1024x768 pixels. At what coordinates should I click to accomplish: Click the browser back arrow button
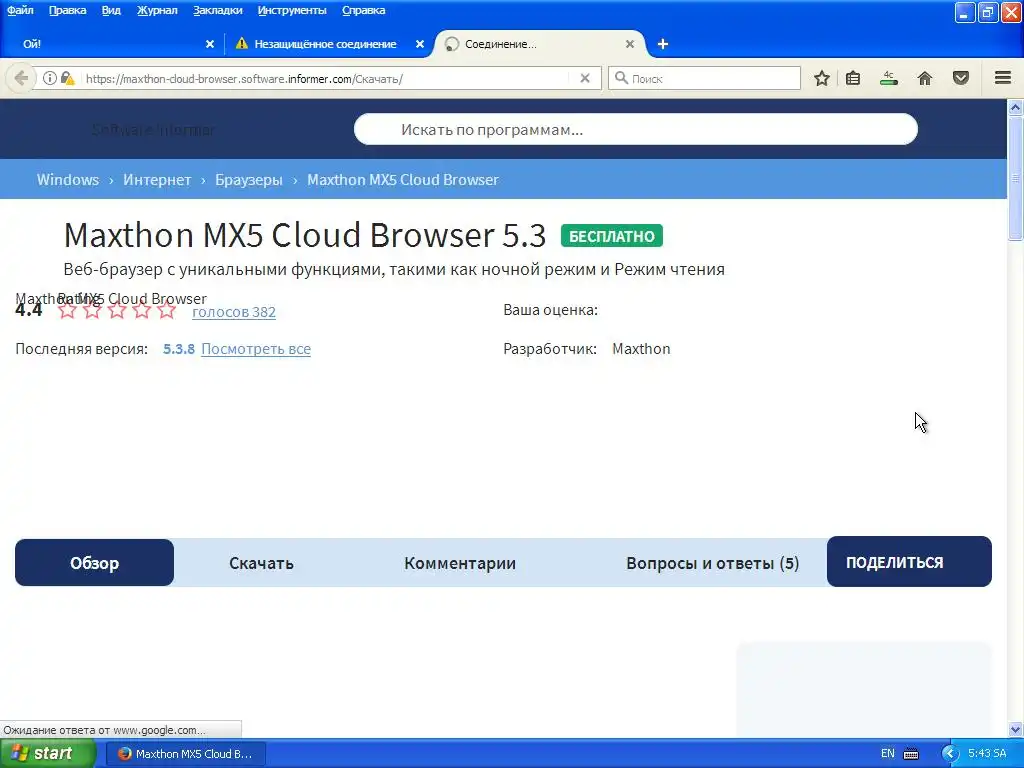[21, 78]
